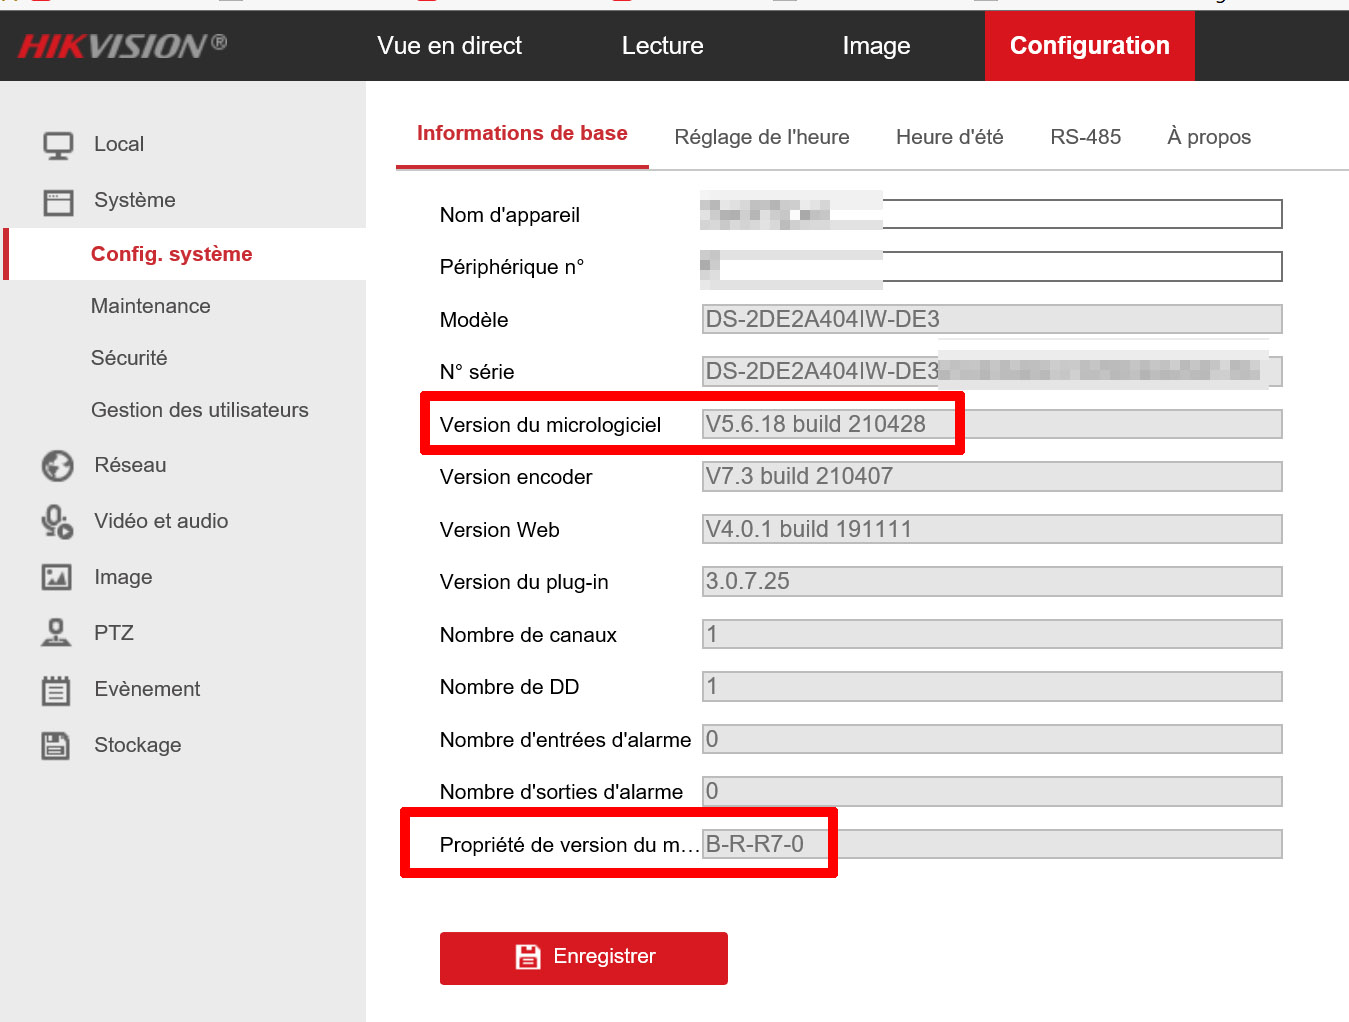Click the Réseau globe icon
Image resolution: width=1349 pixels, height=1022 pixels.
click(x=58, y=466)
